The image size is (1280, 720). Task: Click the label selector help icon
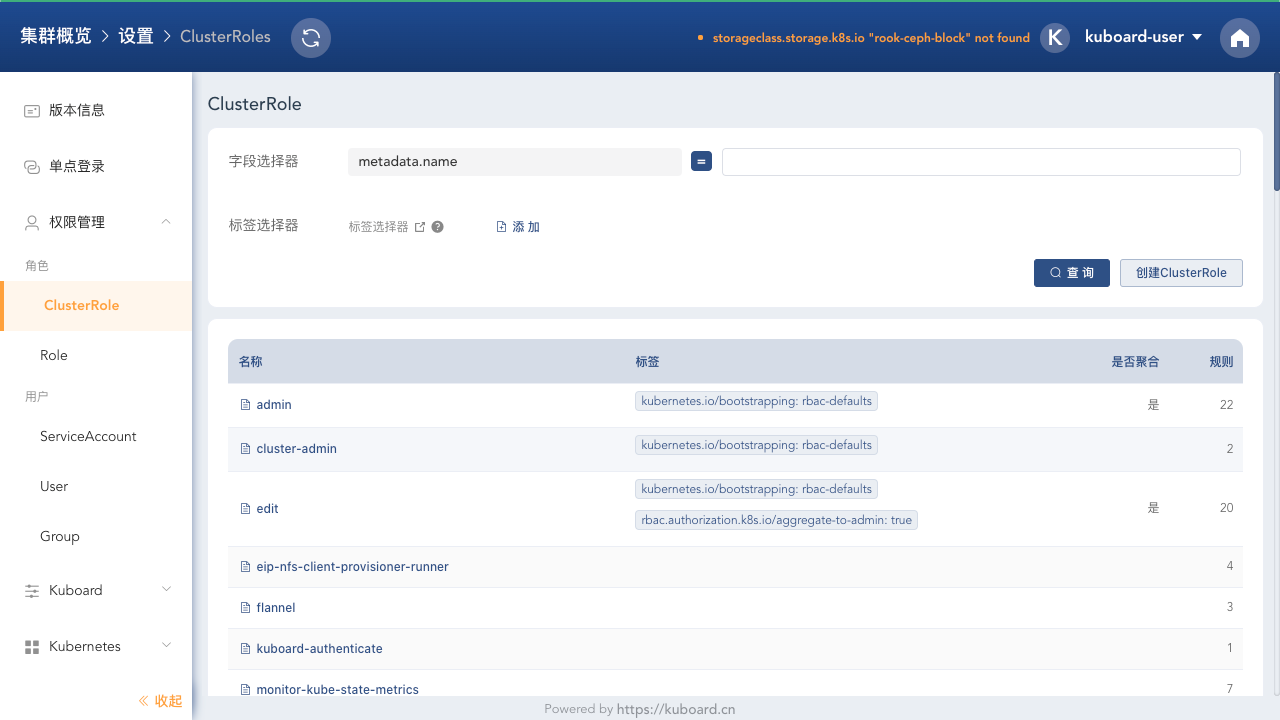pos(437,227)
